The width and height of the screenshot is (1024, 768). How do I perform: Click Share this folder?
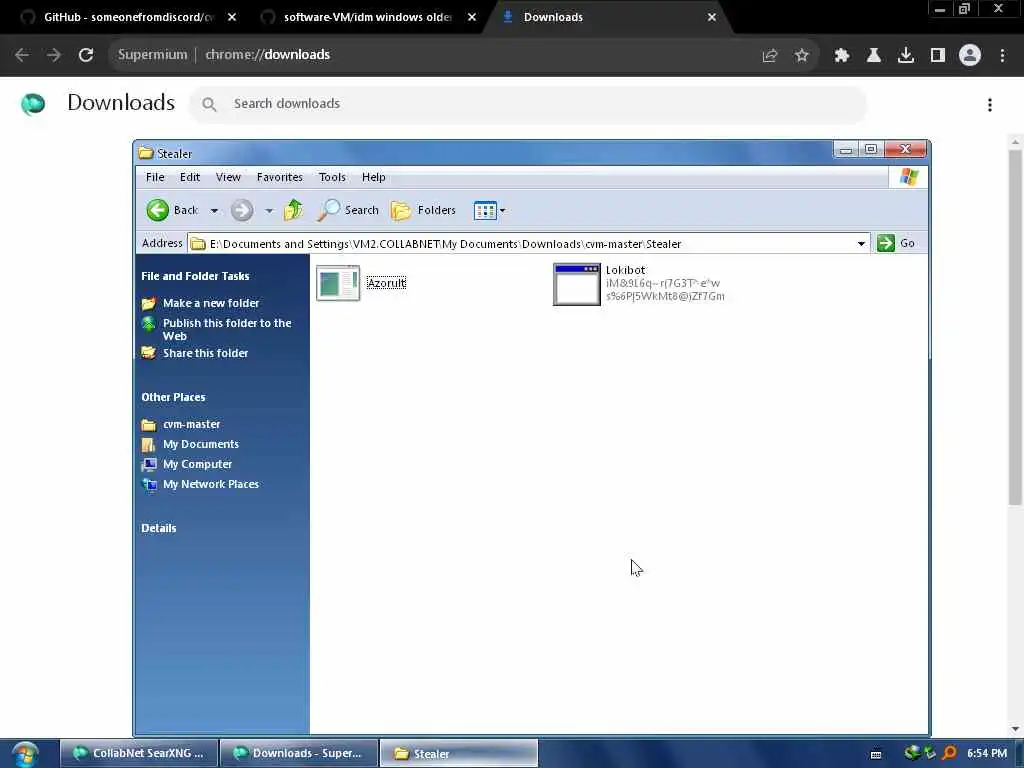tap(205, 353)
